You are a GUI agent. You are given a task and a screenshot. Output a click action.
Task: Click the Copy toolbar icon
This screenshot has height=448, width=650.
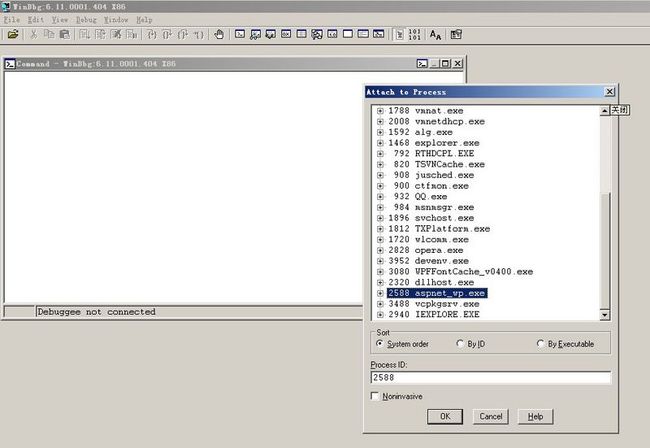49,34
